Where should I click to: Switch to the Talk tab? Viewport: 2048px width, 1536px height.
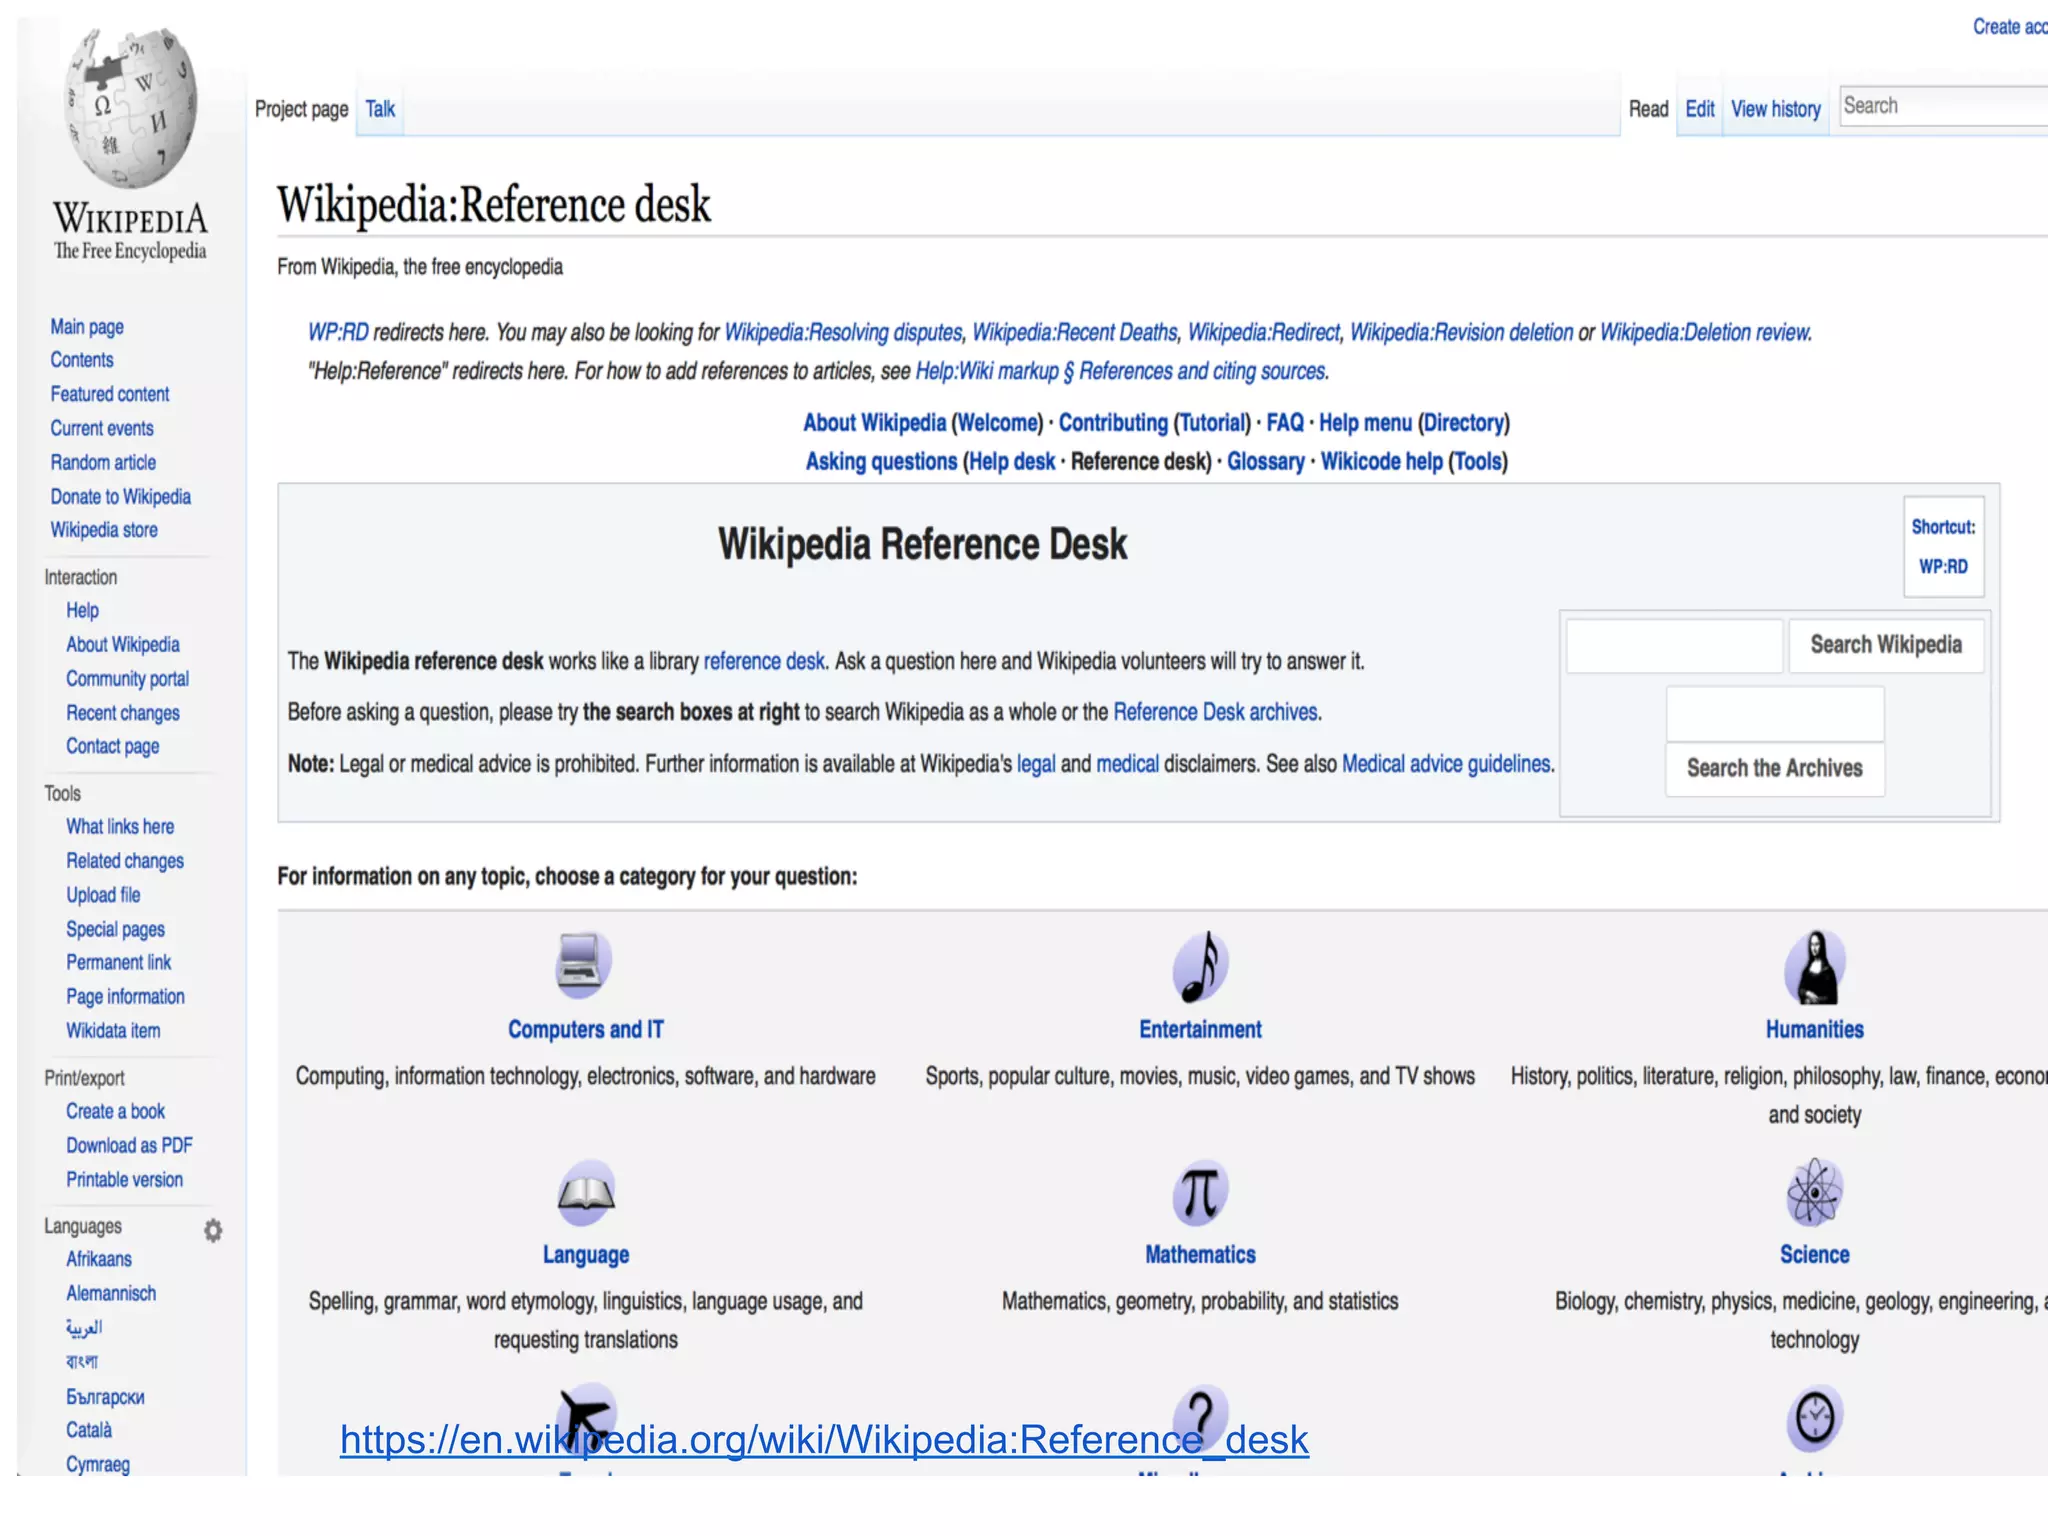click(380, 109)
